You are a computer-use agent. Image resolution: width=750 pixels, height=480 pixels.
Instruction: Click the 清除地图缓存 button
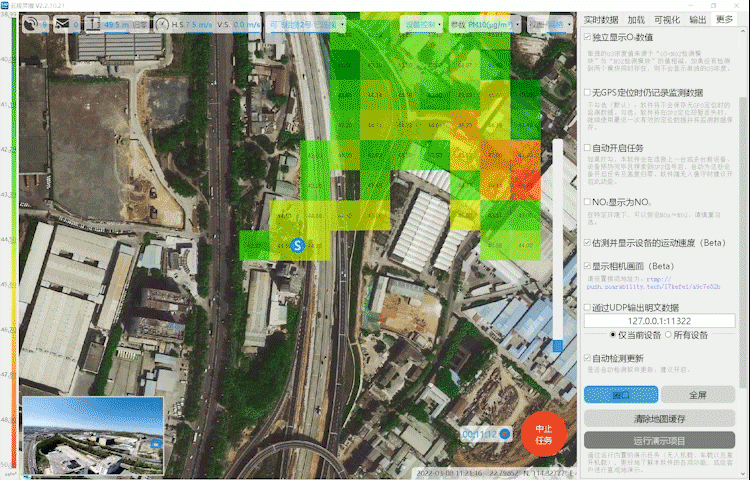click(x=659, y=418)
